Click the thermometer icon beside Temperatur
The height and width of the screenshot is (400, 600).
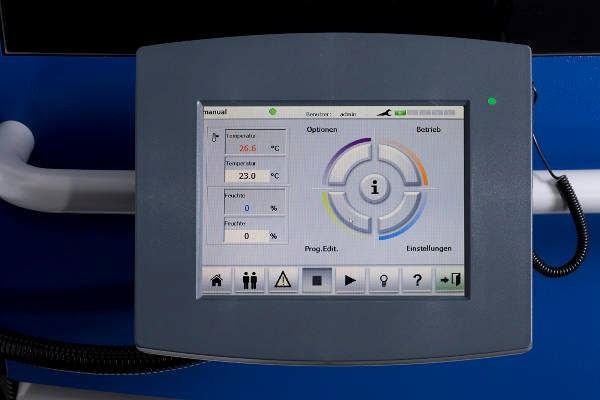[x=215, y=137]
